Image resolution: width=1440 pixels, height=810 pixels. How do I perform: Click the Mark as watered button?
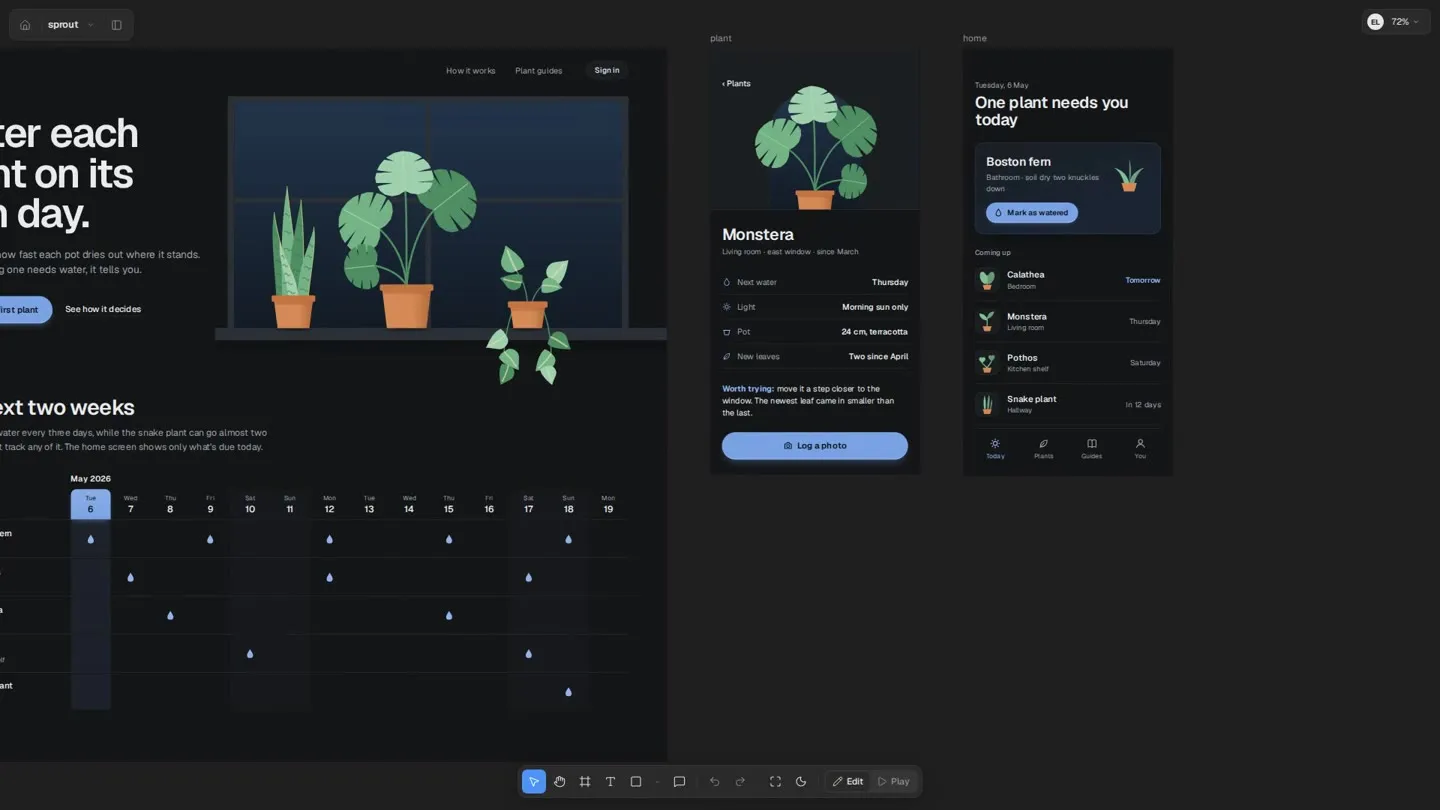(1032, 213)
